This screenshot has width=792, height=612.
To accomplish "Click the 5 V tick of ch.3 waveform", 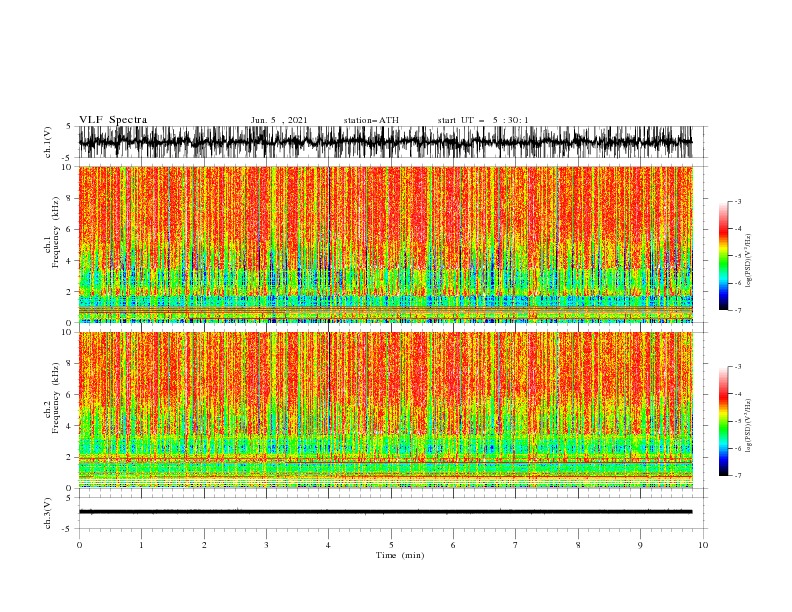I will [x=69, y=498].
